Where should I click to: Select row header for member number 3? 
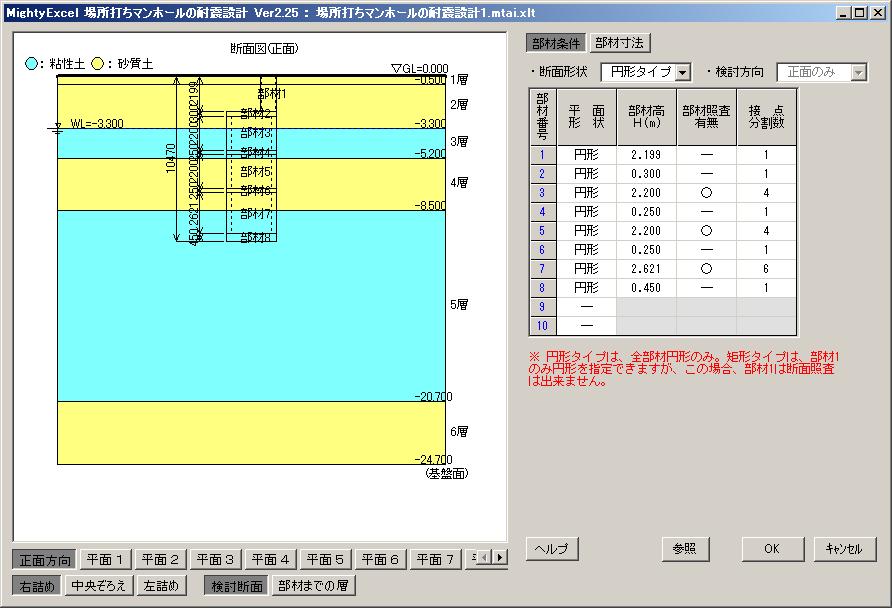pyautogui.click(x=542, y=193)
